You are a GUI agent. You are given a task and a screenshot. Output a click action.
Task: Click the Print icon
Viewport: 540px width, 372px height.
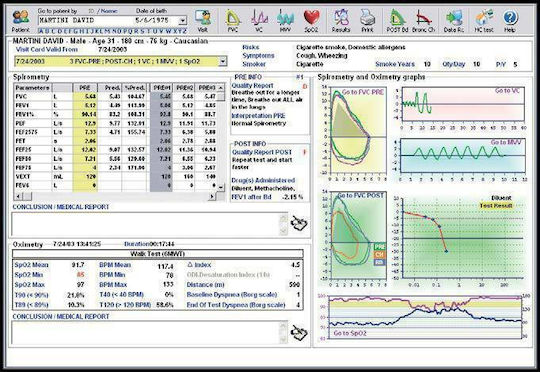point(367,21)
